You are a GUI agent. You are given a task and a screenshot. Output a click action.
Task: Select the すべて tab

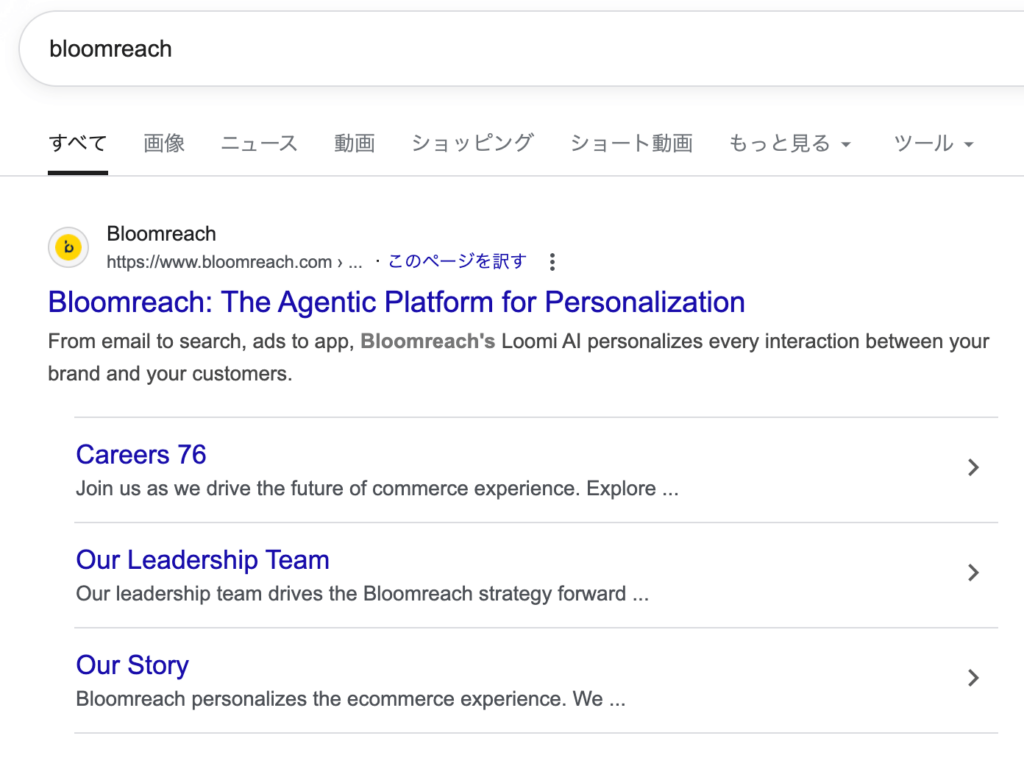coord(77,144)
